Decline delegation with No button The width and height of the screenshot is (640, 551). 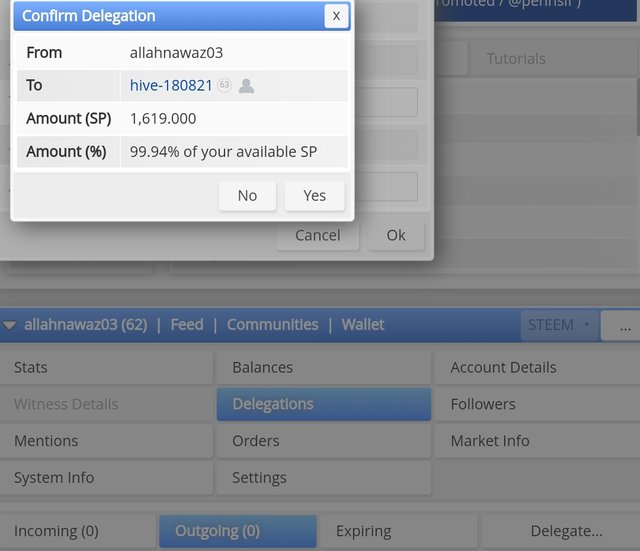point(247,196)
